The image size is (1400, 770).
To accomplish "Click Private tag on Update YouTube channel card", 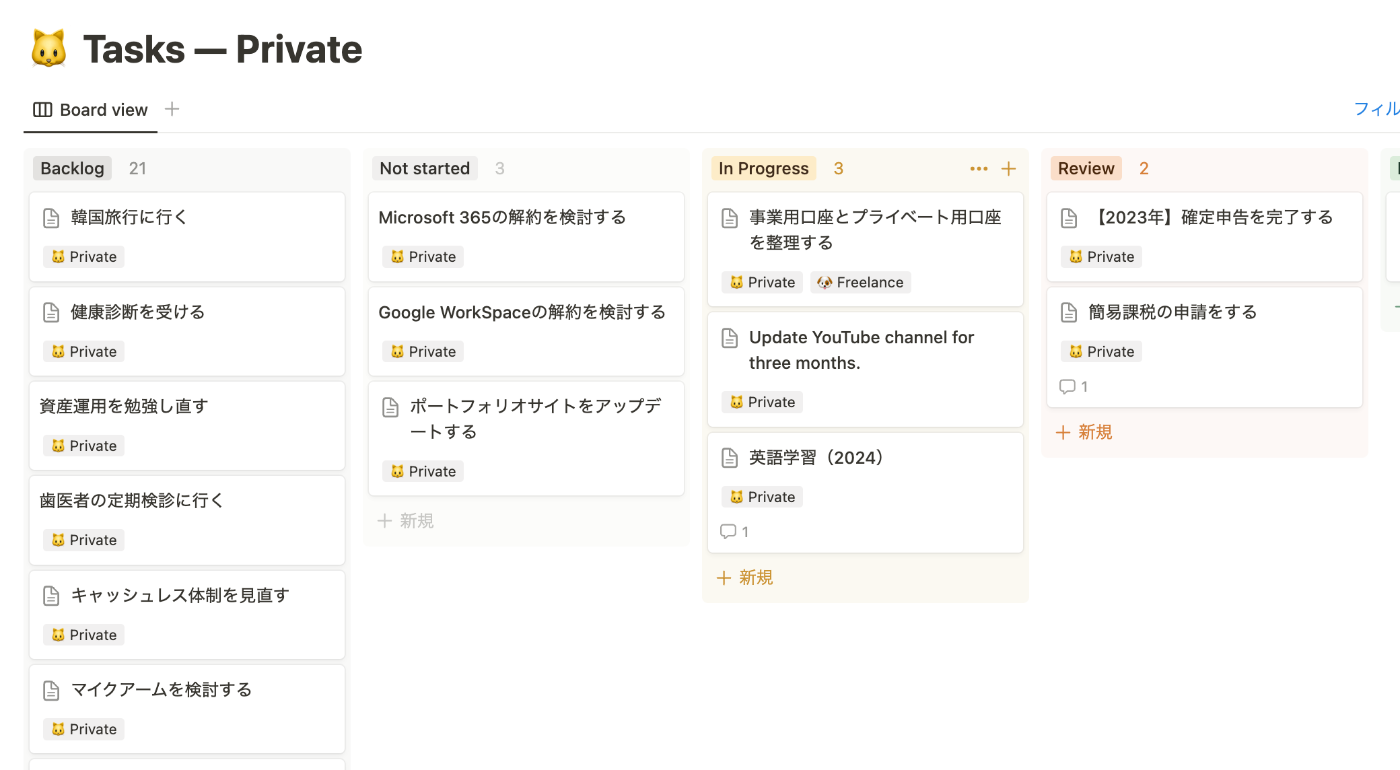I will [762, 403].
